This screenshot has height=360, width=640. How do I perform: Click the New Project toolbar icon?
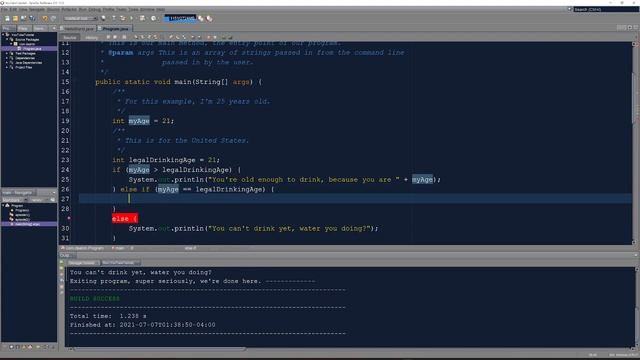(x=15, y=18)
